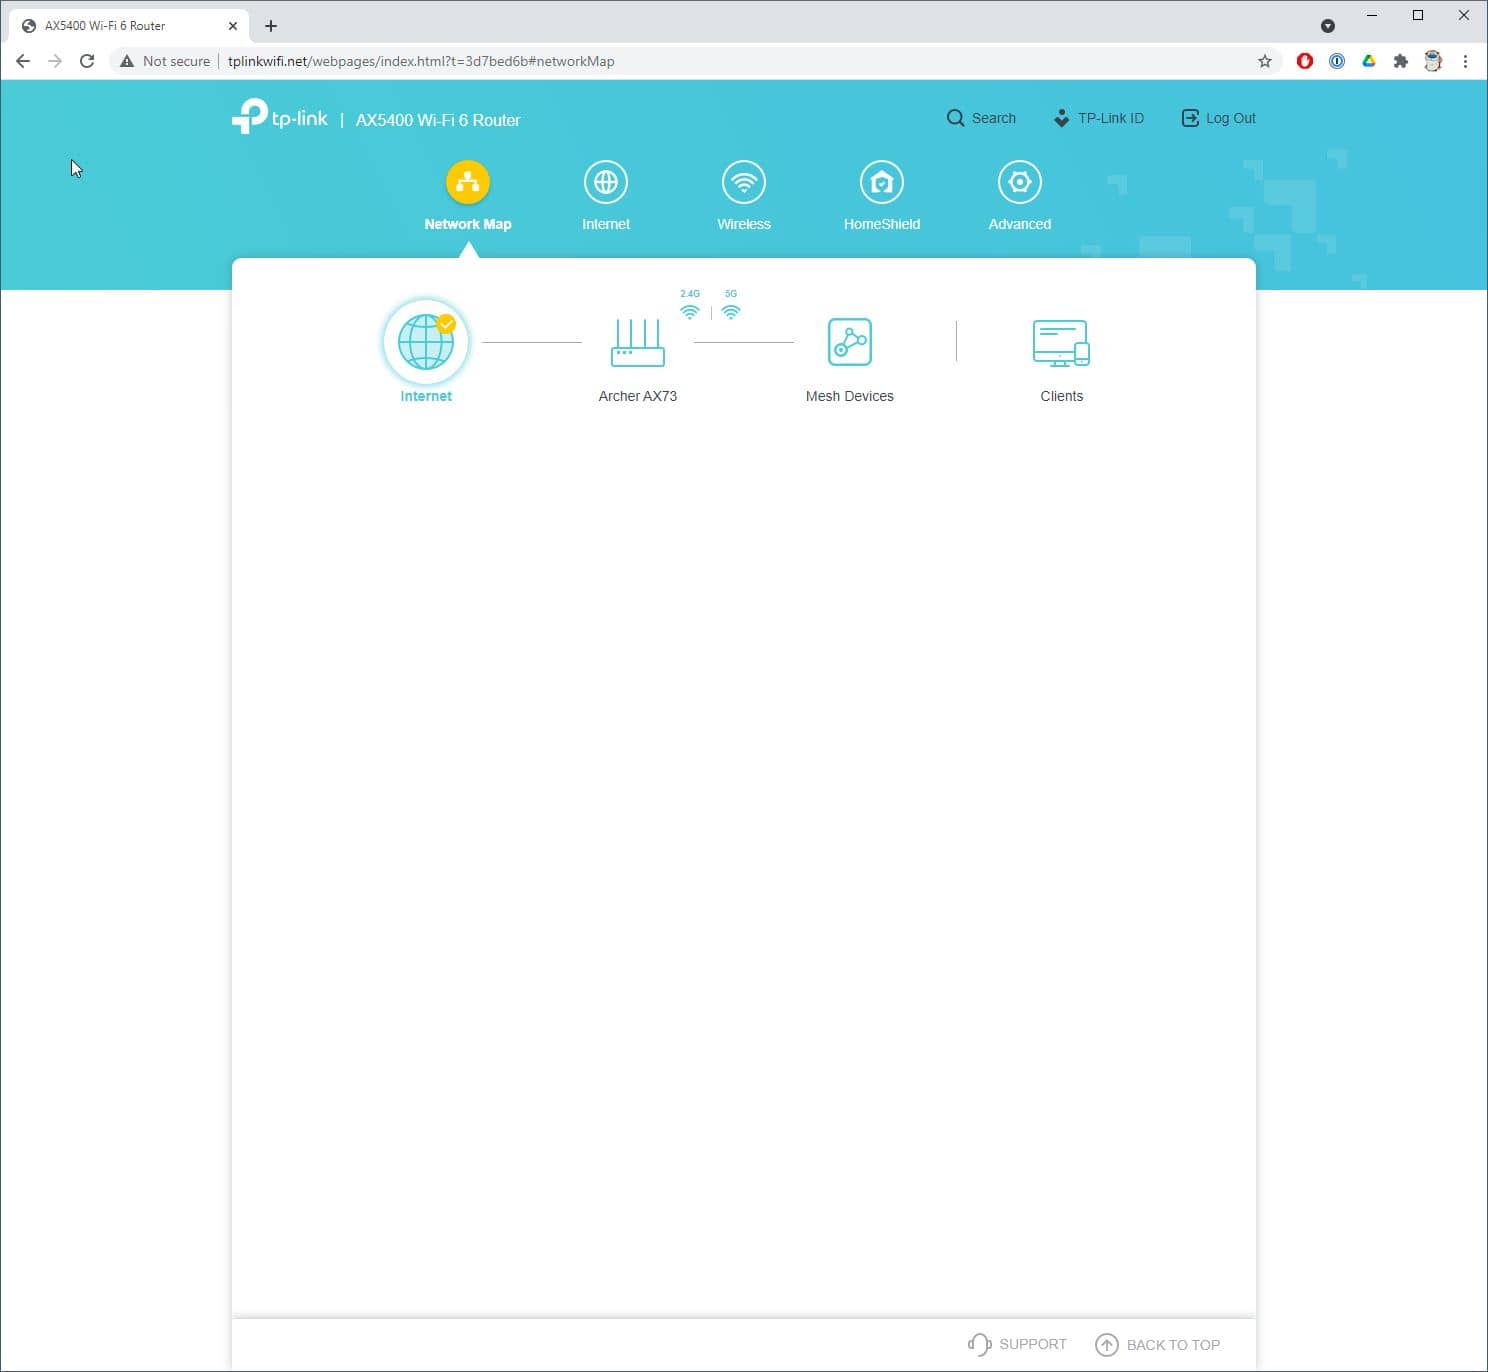
Task: Open a new browser tab
Action: [x=271, y=26]
